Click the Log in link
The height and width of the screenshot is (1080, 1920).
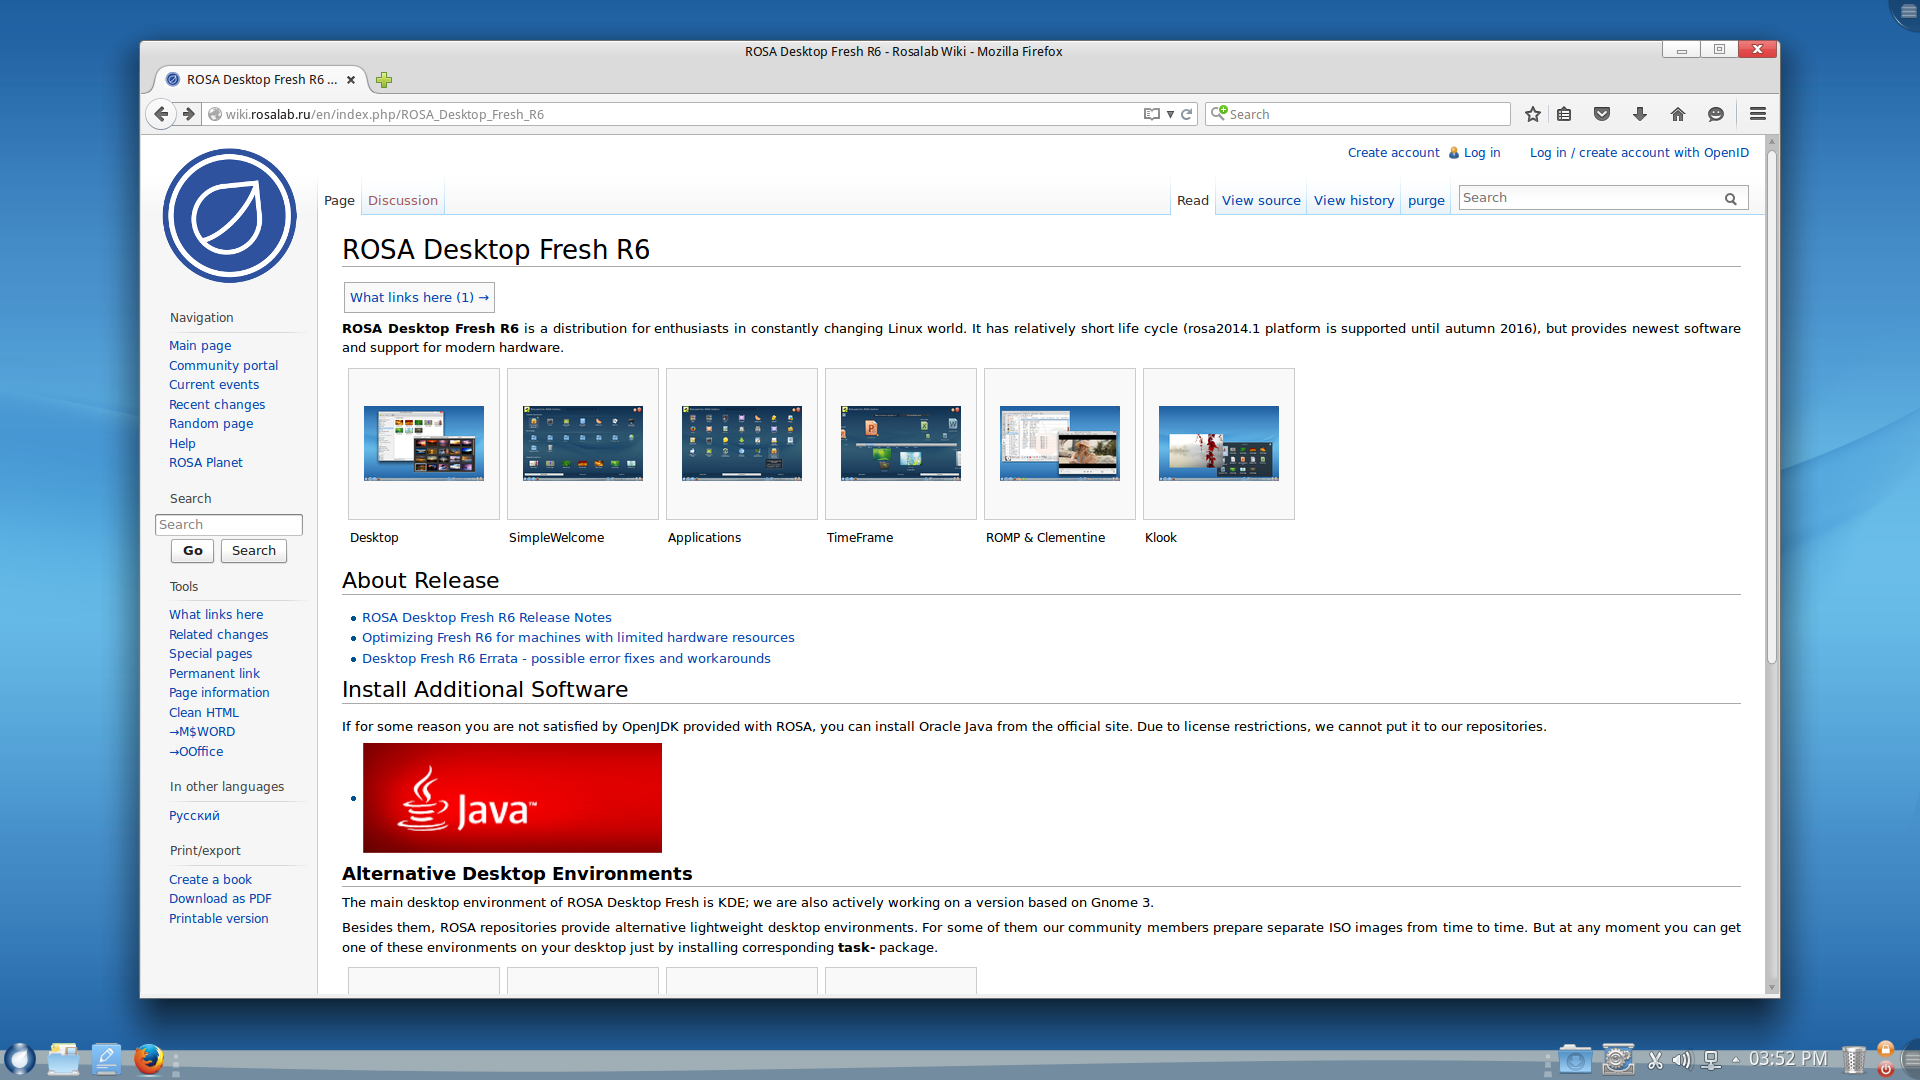pyautogui.click(x=1482, y=153)
